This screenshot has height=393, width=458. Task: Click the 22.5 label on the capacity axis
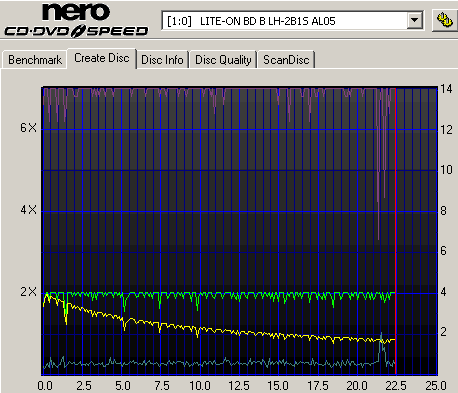[396, 386]
